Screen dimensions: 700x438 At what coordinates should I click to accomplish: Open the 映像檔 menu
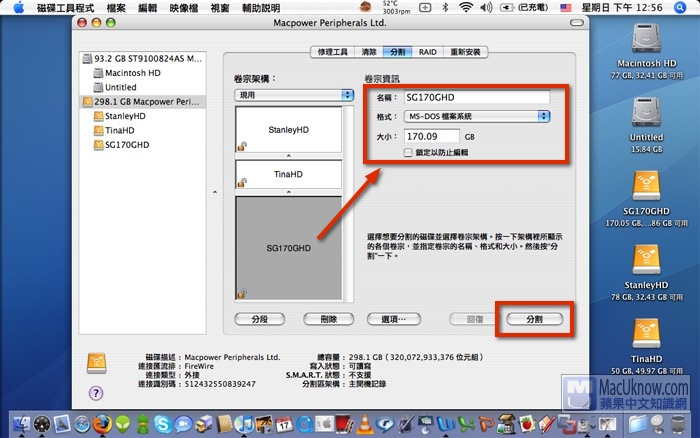(184, 8)
